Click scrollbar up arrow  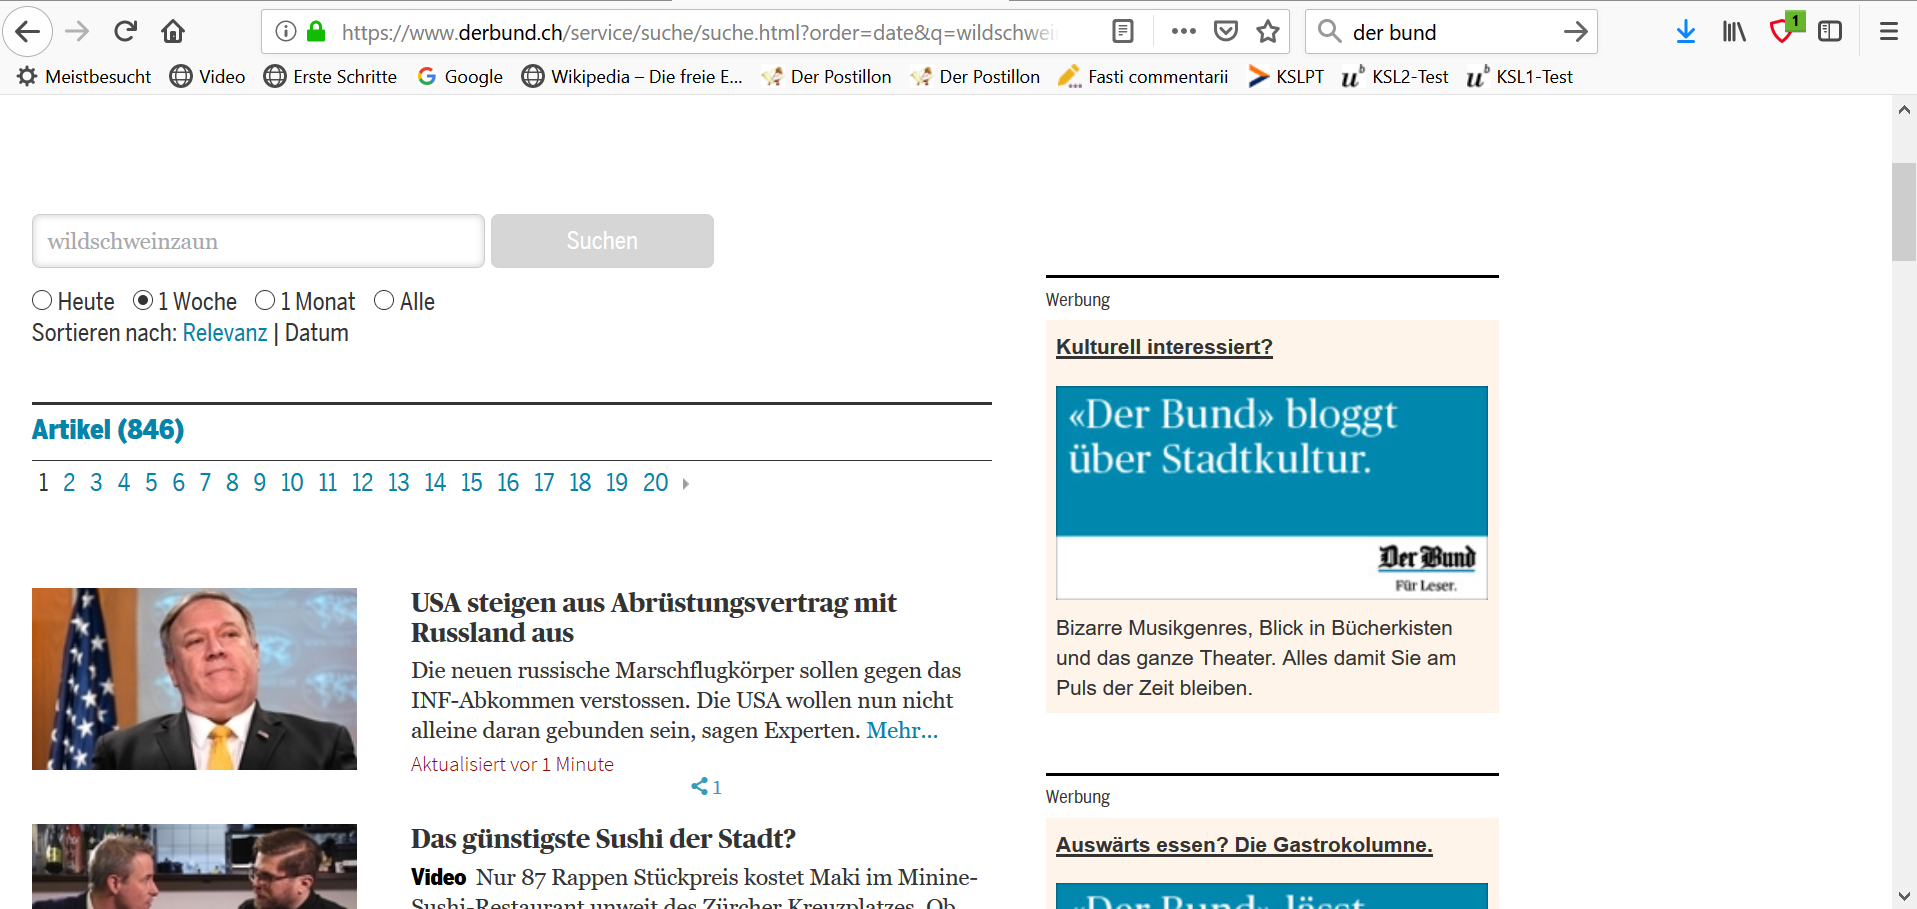[1904, 110]
